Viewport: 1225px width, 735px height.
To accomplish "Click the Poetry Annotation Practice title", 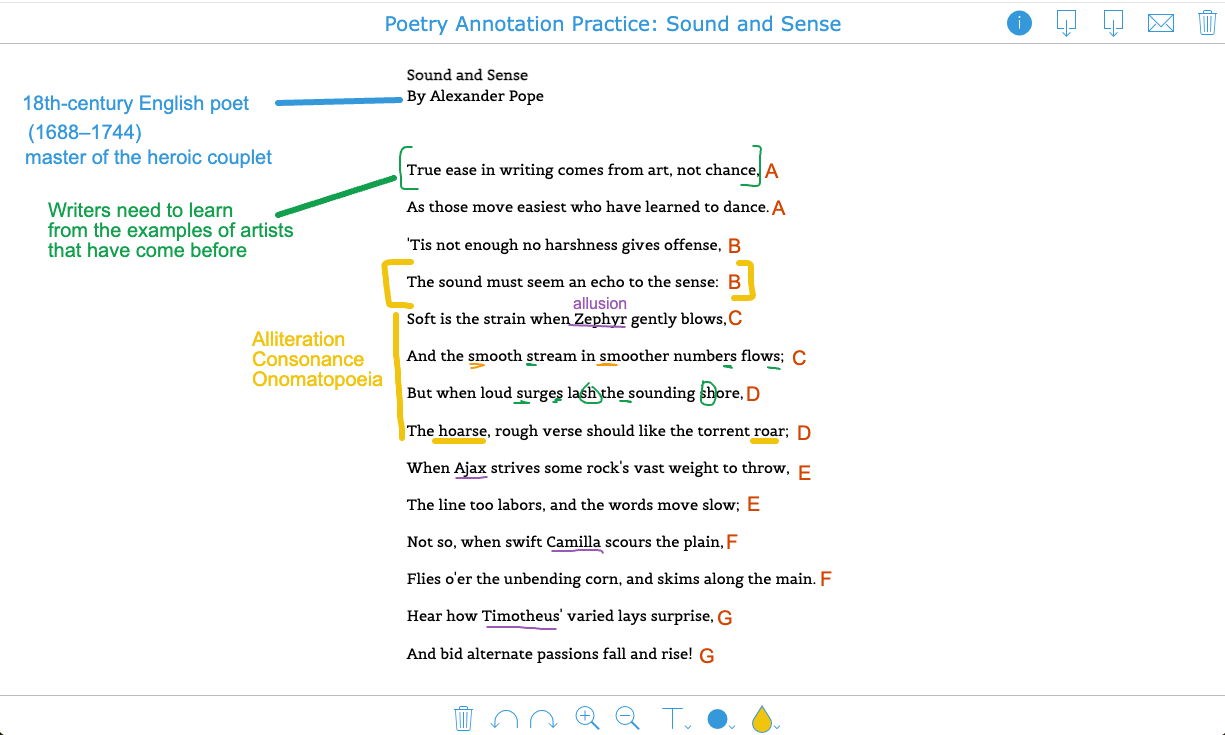I will pyautogui.click(x=613, y=23).
